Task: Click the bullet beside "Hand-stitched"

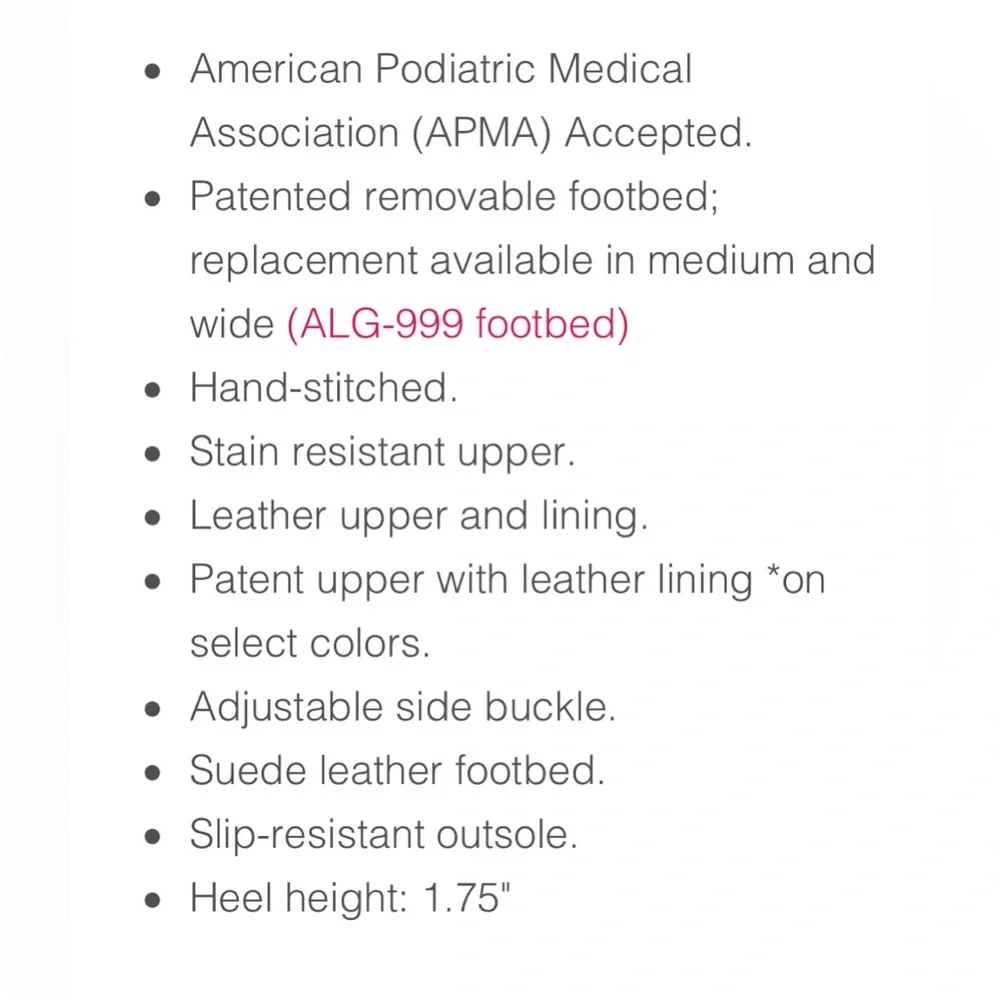Action: click(152, 390)
